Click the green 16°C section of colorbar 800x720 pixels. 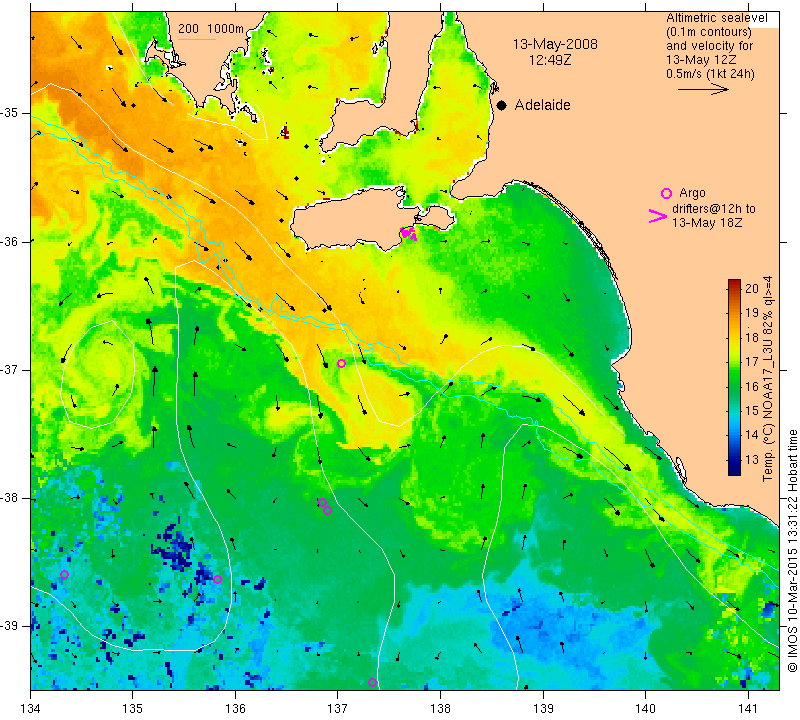tap(734, 386)
